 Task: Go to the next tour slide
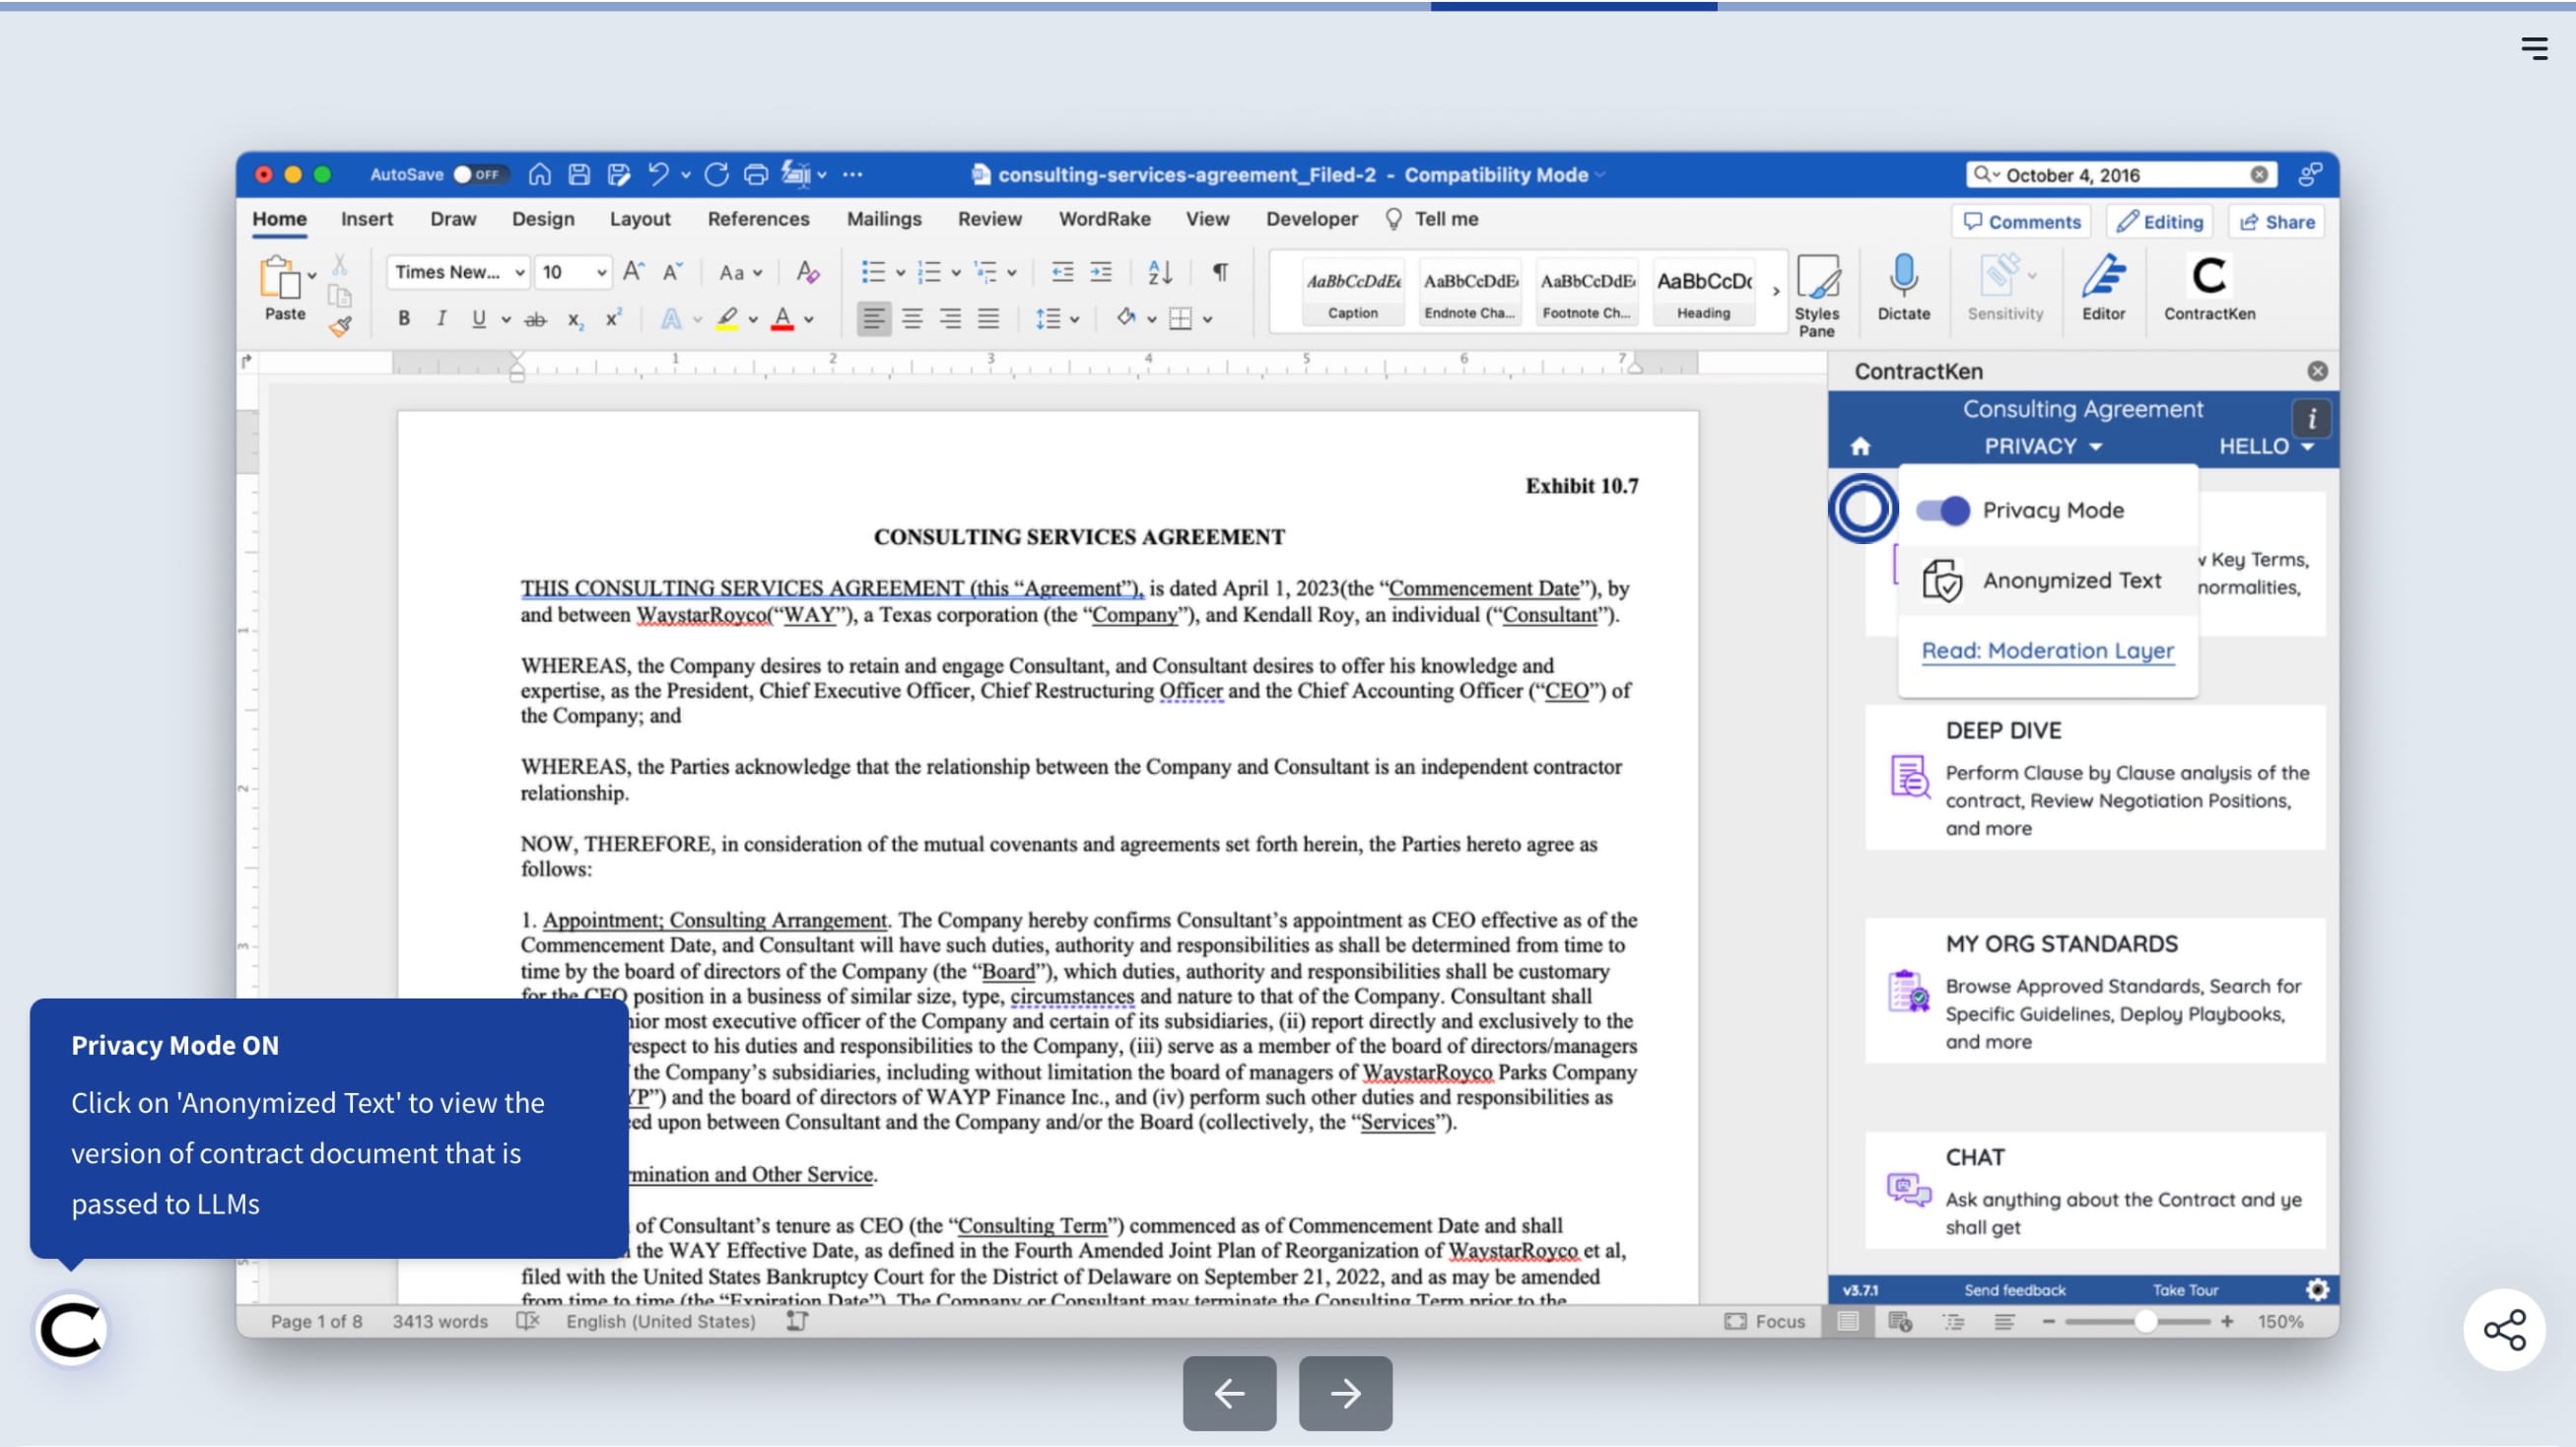(1345, 1393)
